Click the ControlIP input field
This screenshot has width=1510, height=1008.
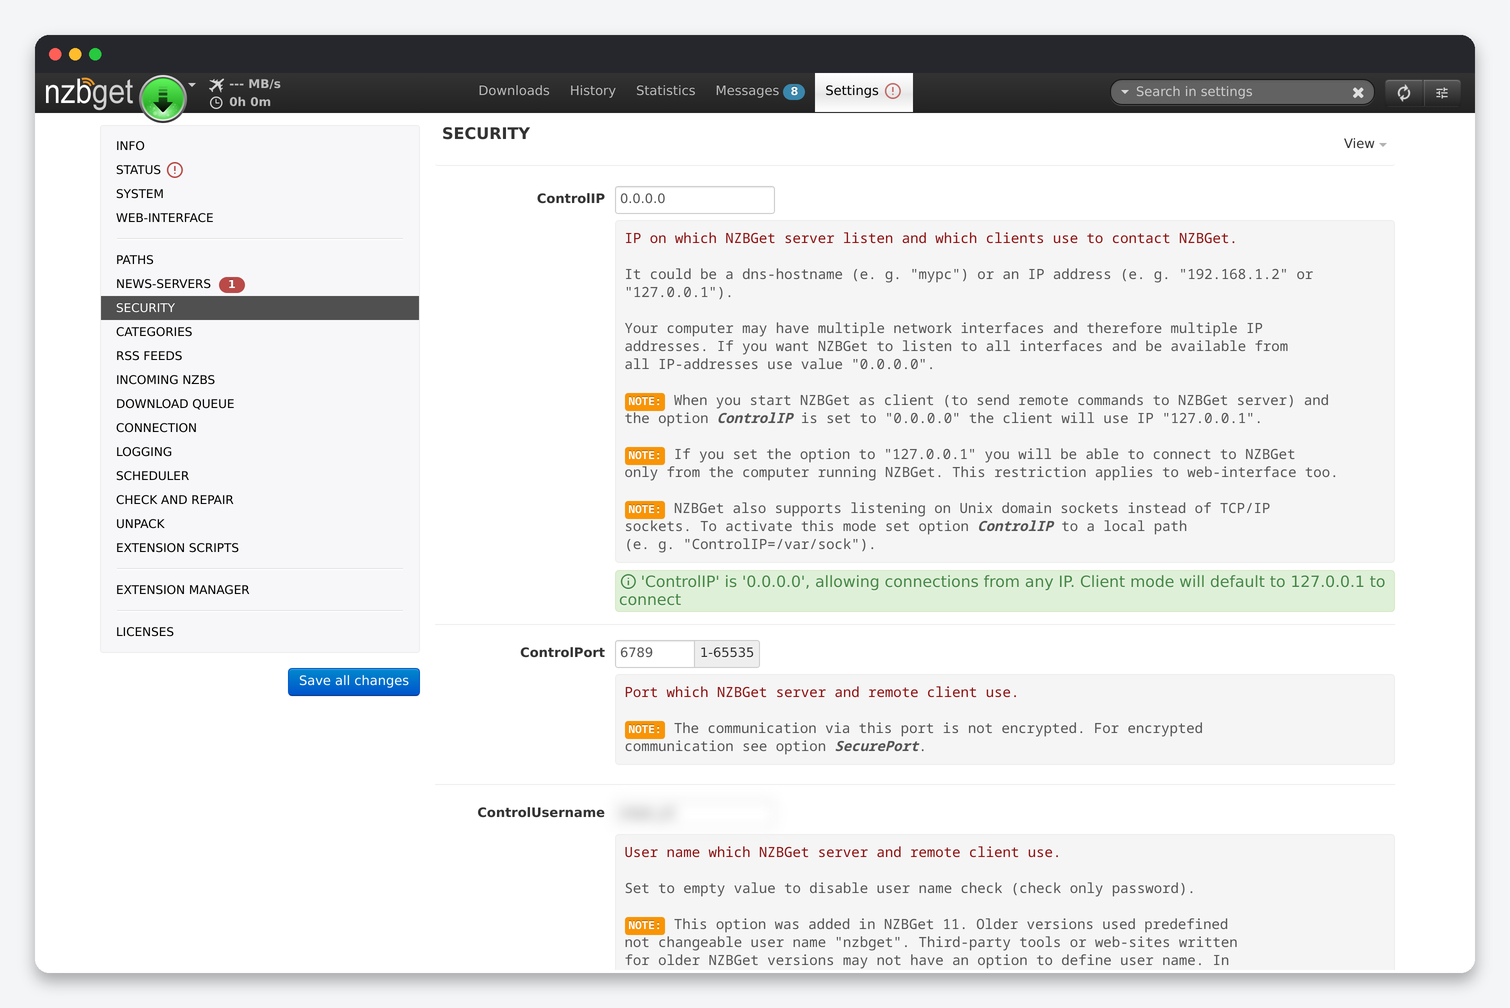(695, 199)
